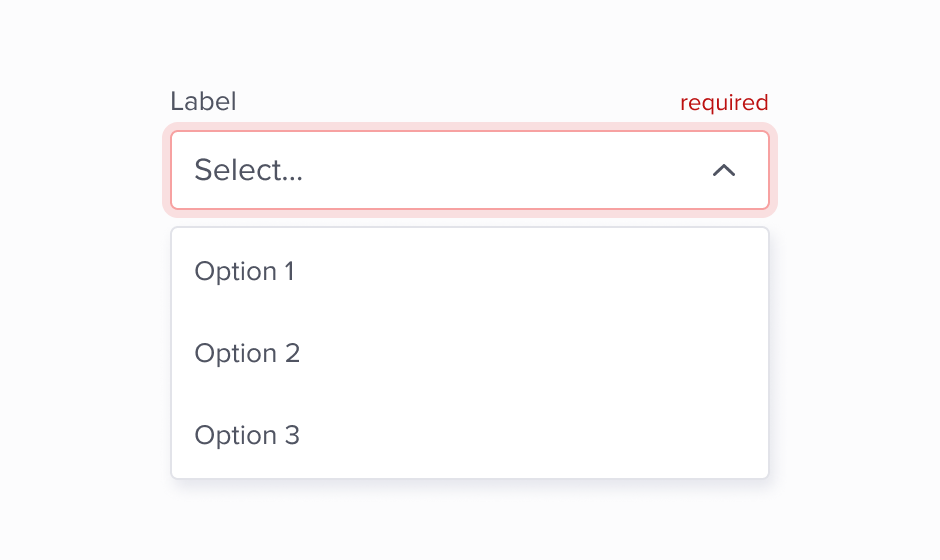This screenshot has height=560, width=940.
Task: Click the Option 1 row
Action: pos(469,272)
